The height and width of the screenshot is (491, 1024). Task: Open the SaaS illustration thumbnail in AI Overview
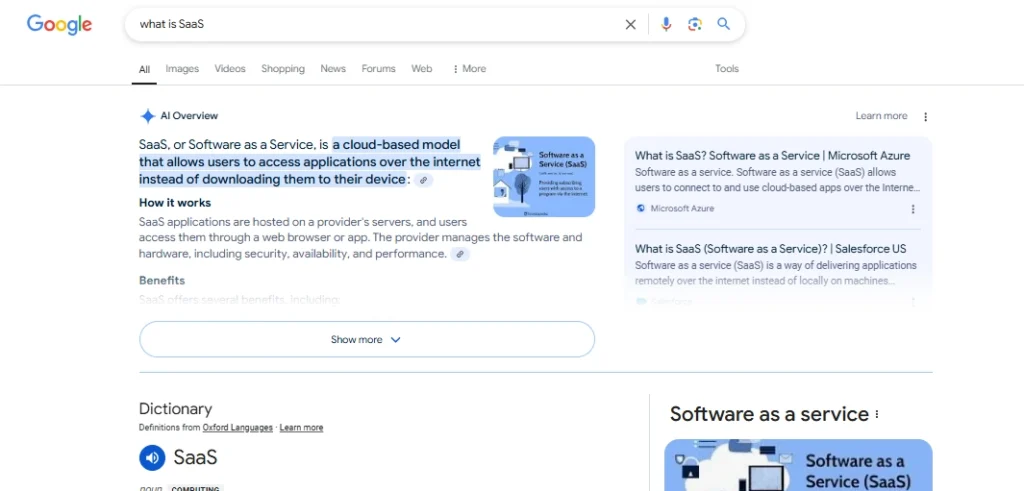tap(544, 176)
